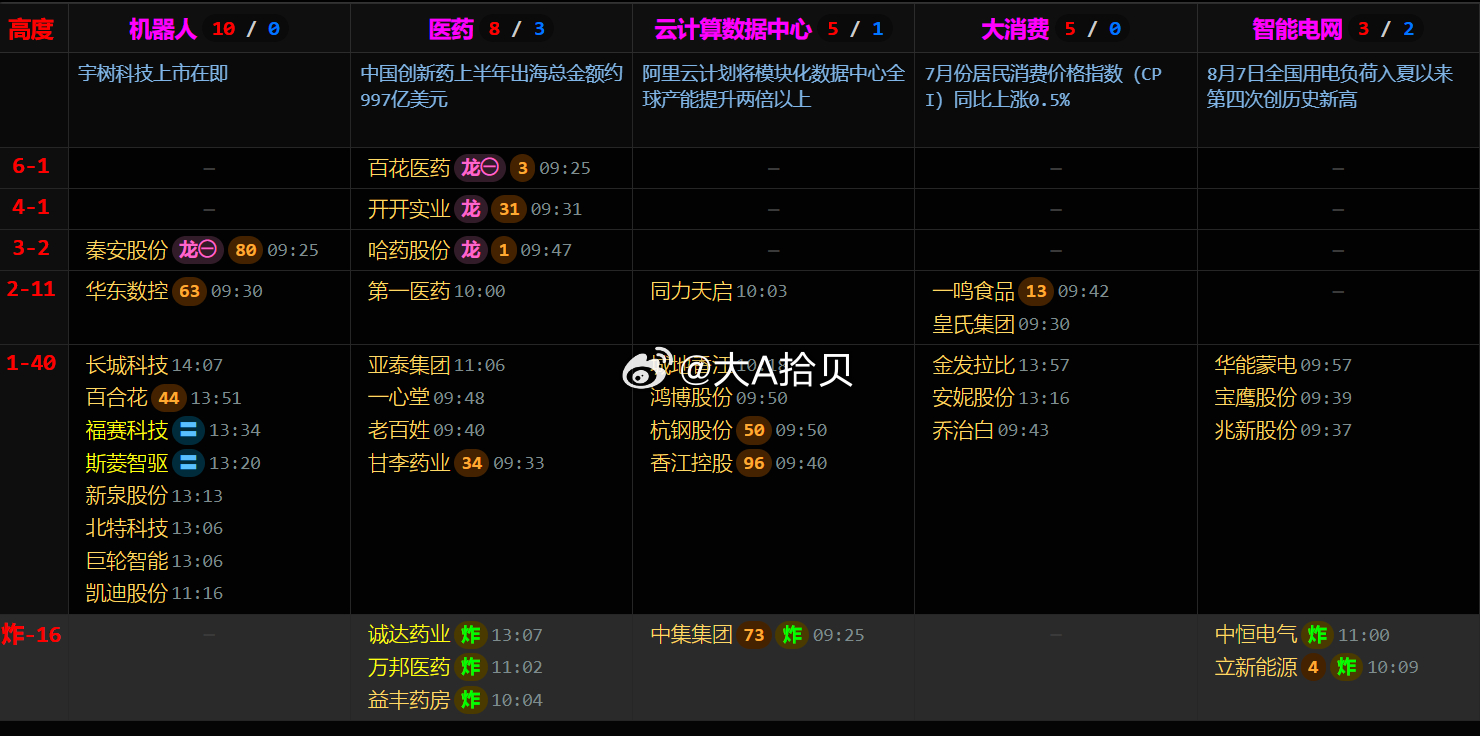Click the 1-40 height row label
This screenshot has height=736, width=1480.
coord(30,363)
